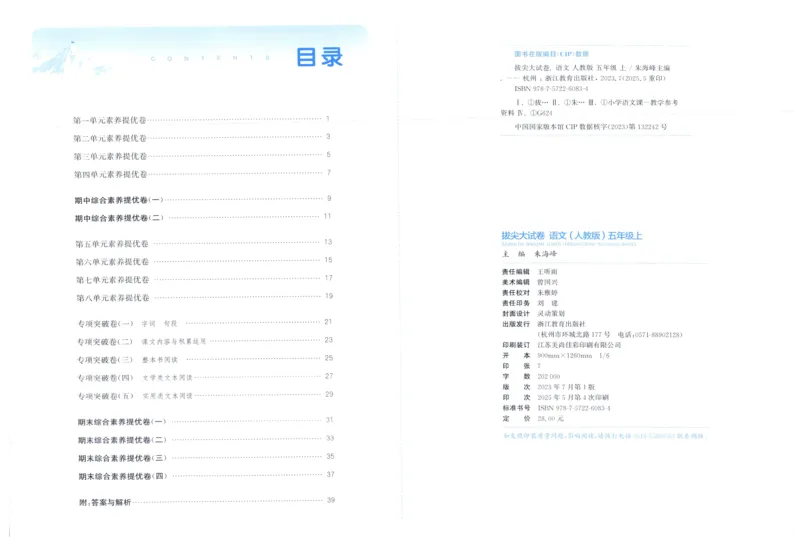
Task: Click the entry '第一单元素养提优卷'
Action: point(110,120)
